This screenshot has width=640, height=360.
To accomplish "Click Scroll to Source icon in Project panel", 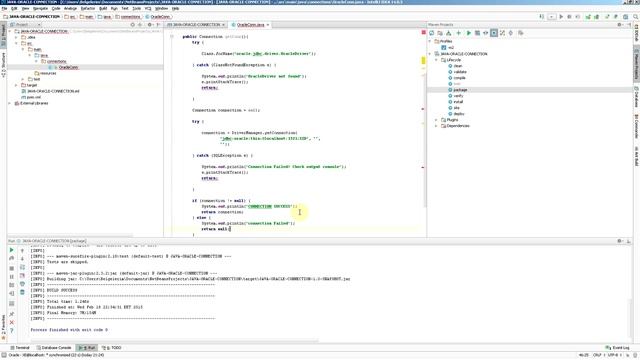I will tap(132, 25).
